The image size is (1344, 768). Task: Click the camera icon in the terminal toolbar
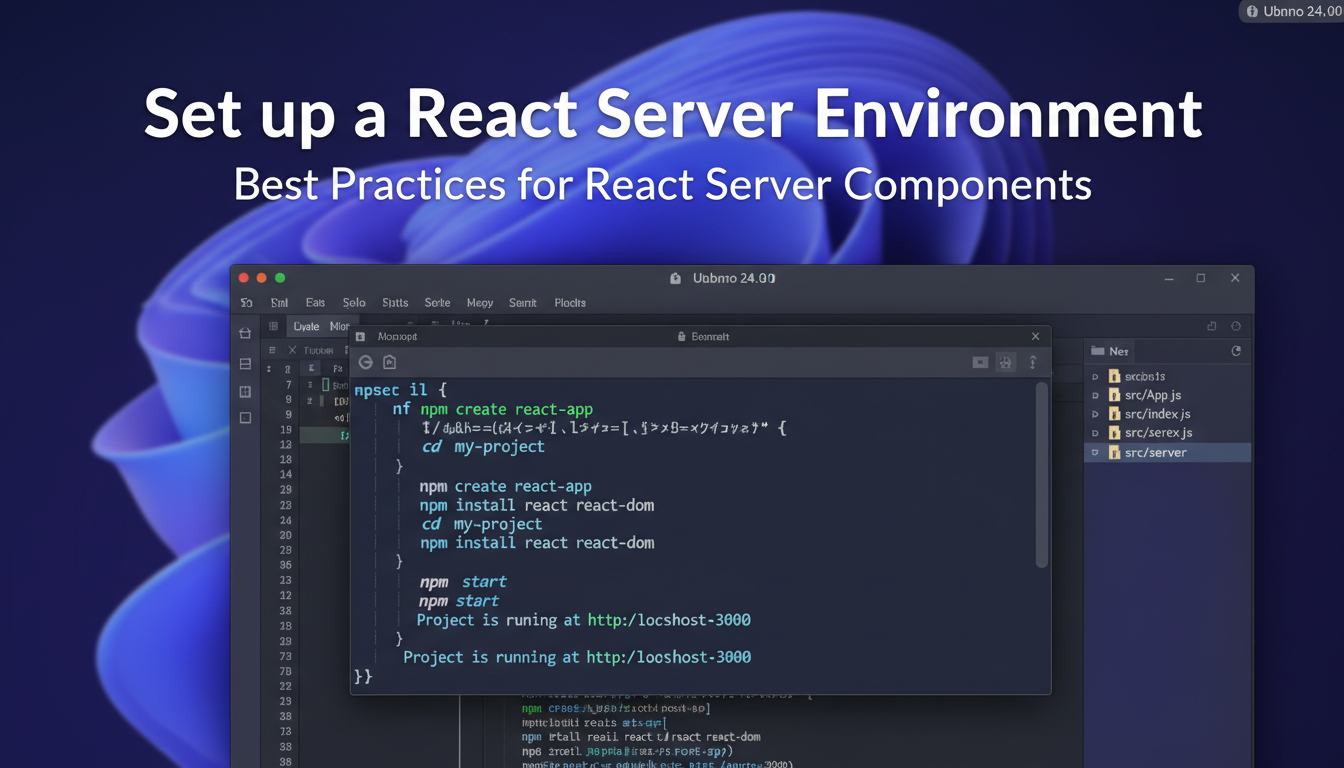click(980, 362)
